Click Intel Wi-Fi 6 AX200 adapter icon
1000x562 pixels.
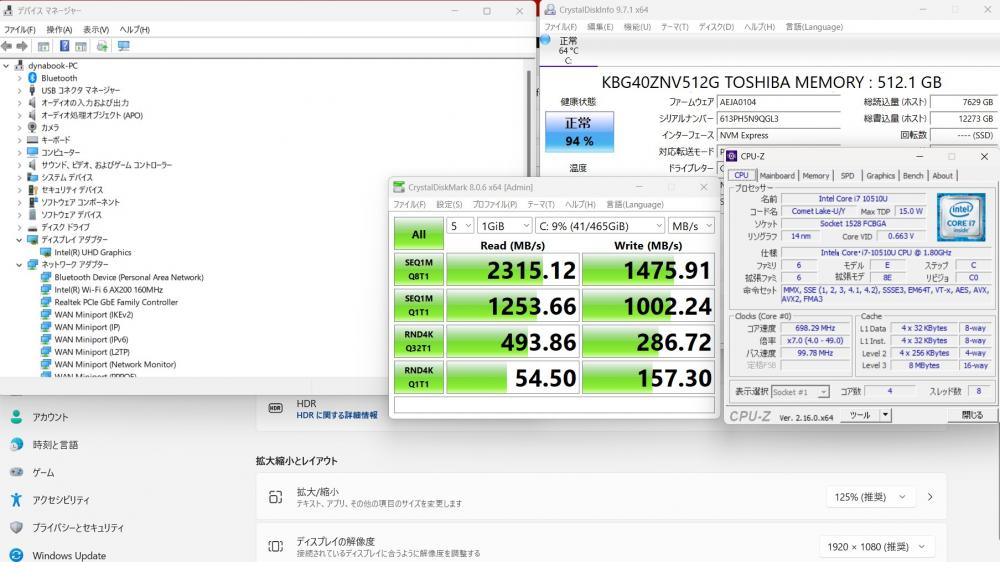tap(46, 290)
